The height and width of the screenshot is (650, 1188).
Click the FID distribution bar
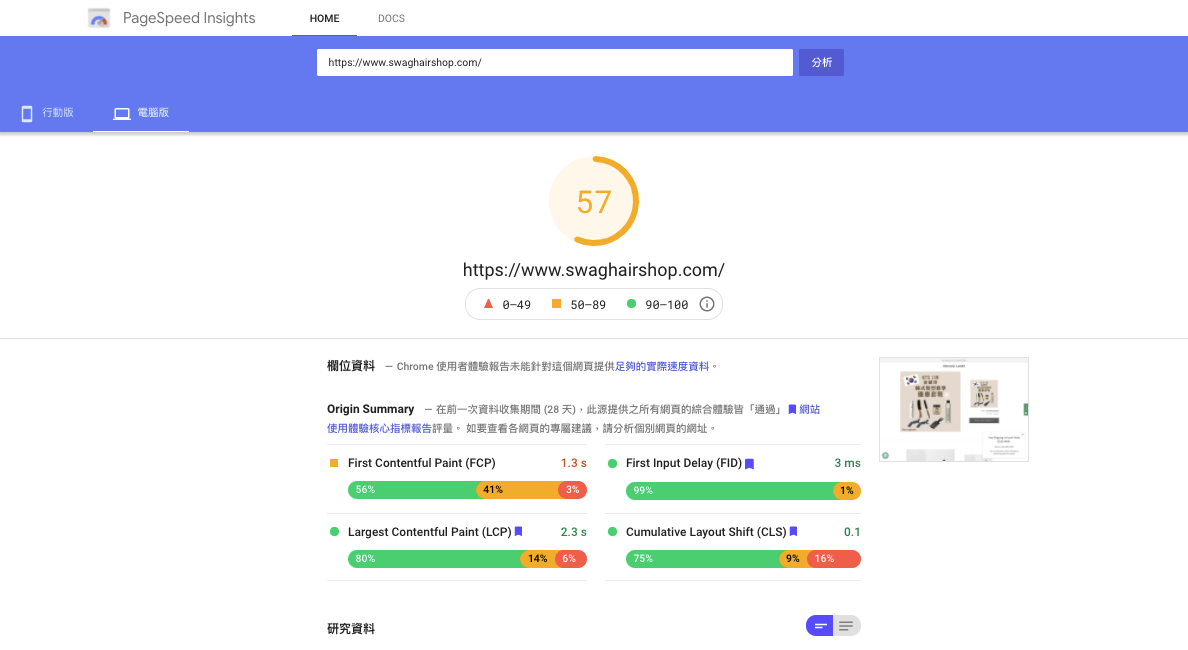click(743, 491)
